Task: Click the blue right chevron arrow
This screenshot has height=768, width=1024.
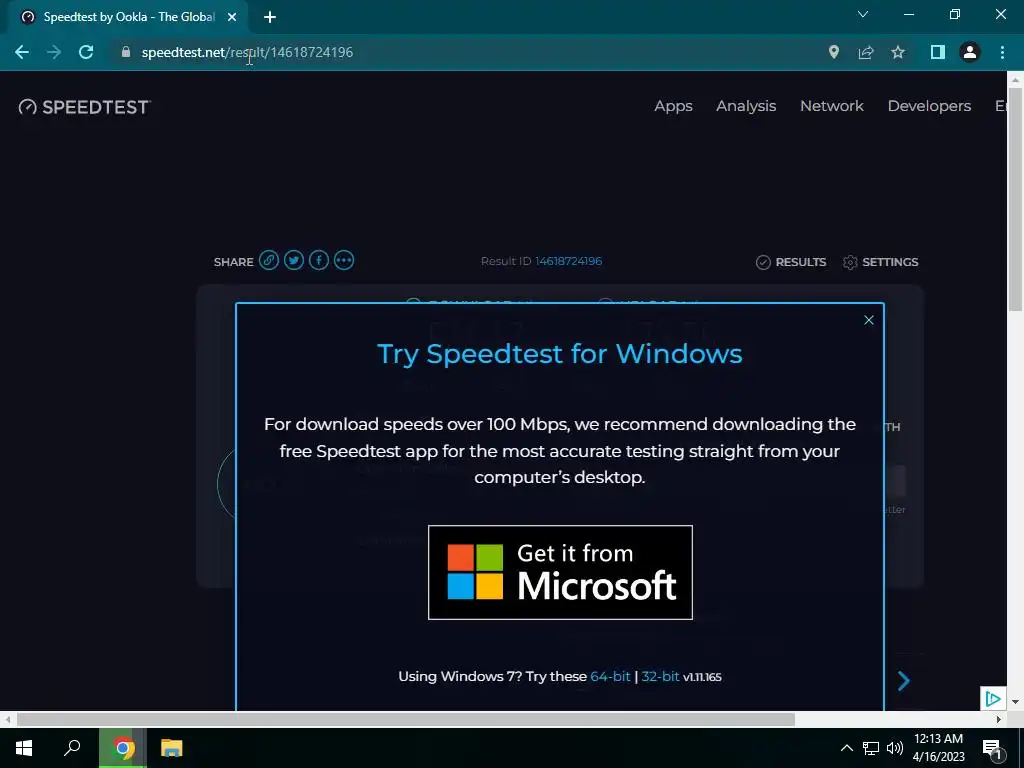Action: point(904,680)
